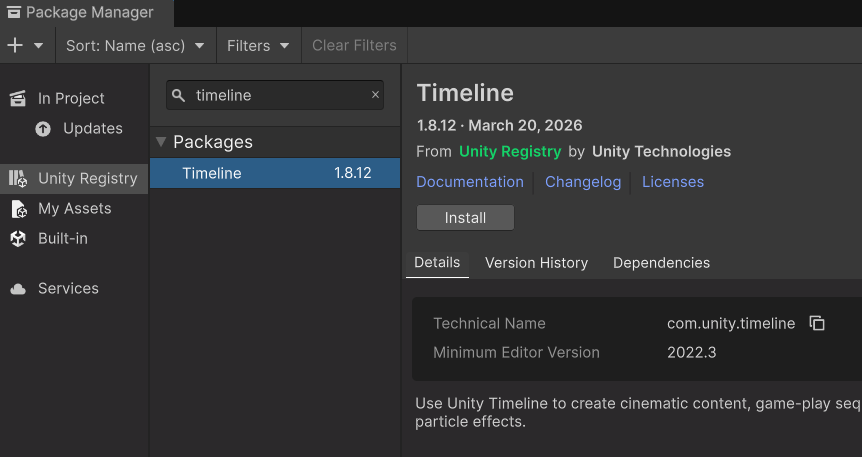Select the Unity Registry icon
Viewport: 862px width, 457px height.
[17, 178]
